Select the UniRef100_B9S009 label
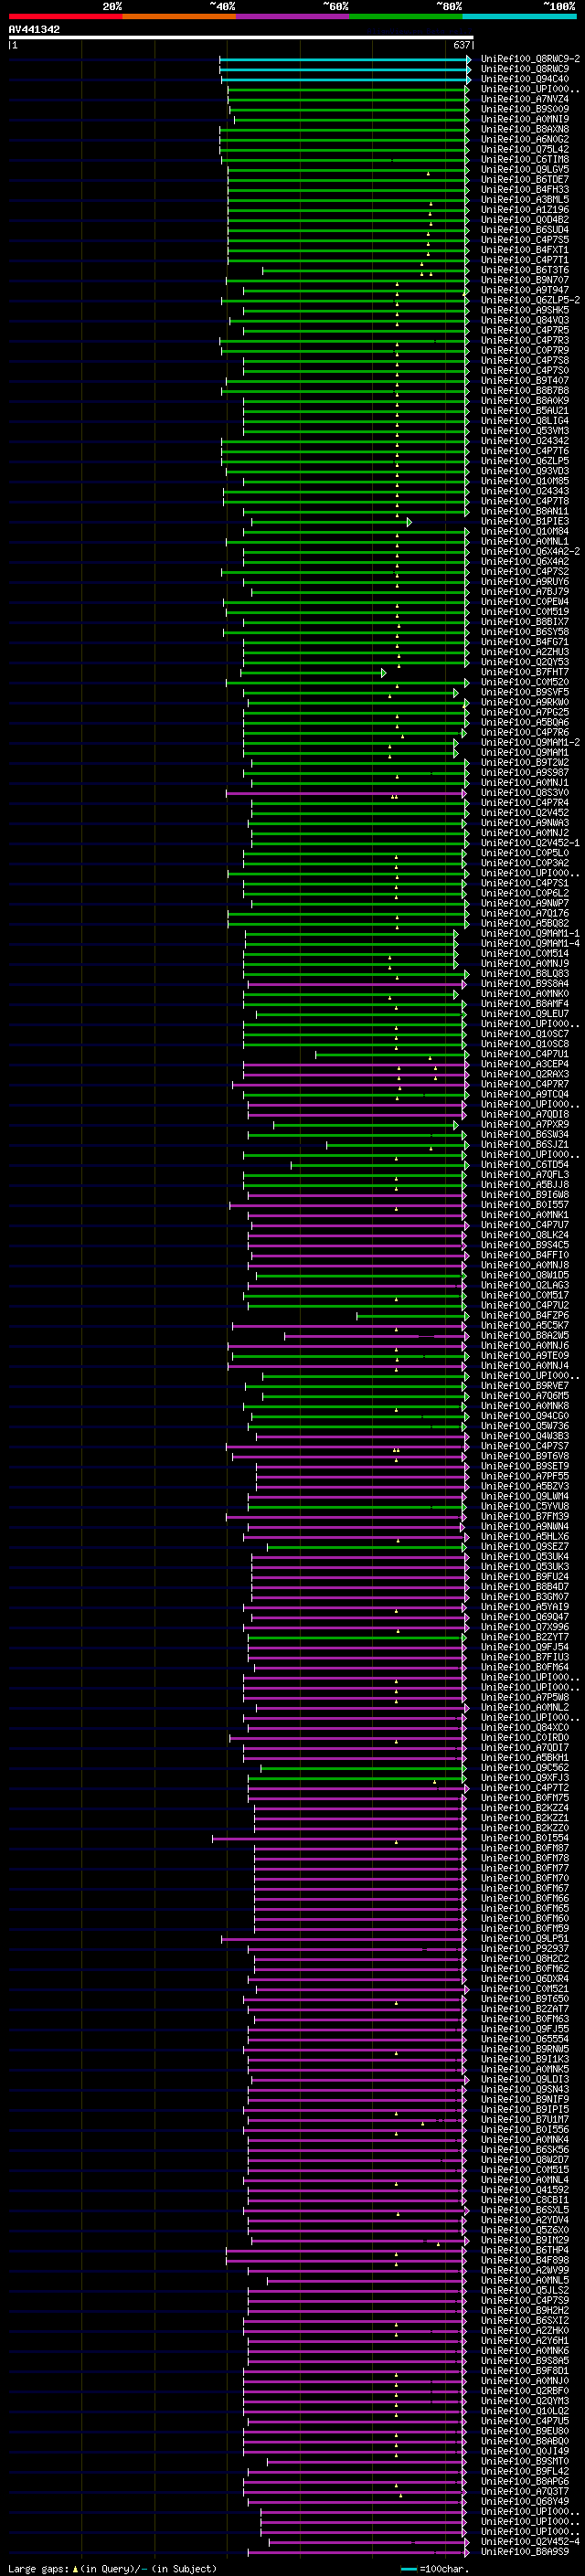Viewport: 585px width, 2576px height. [x=524, y=109]
